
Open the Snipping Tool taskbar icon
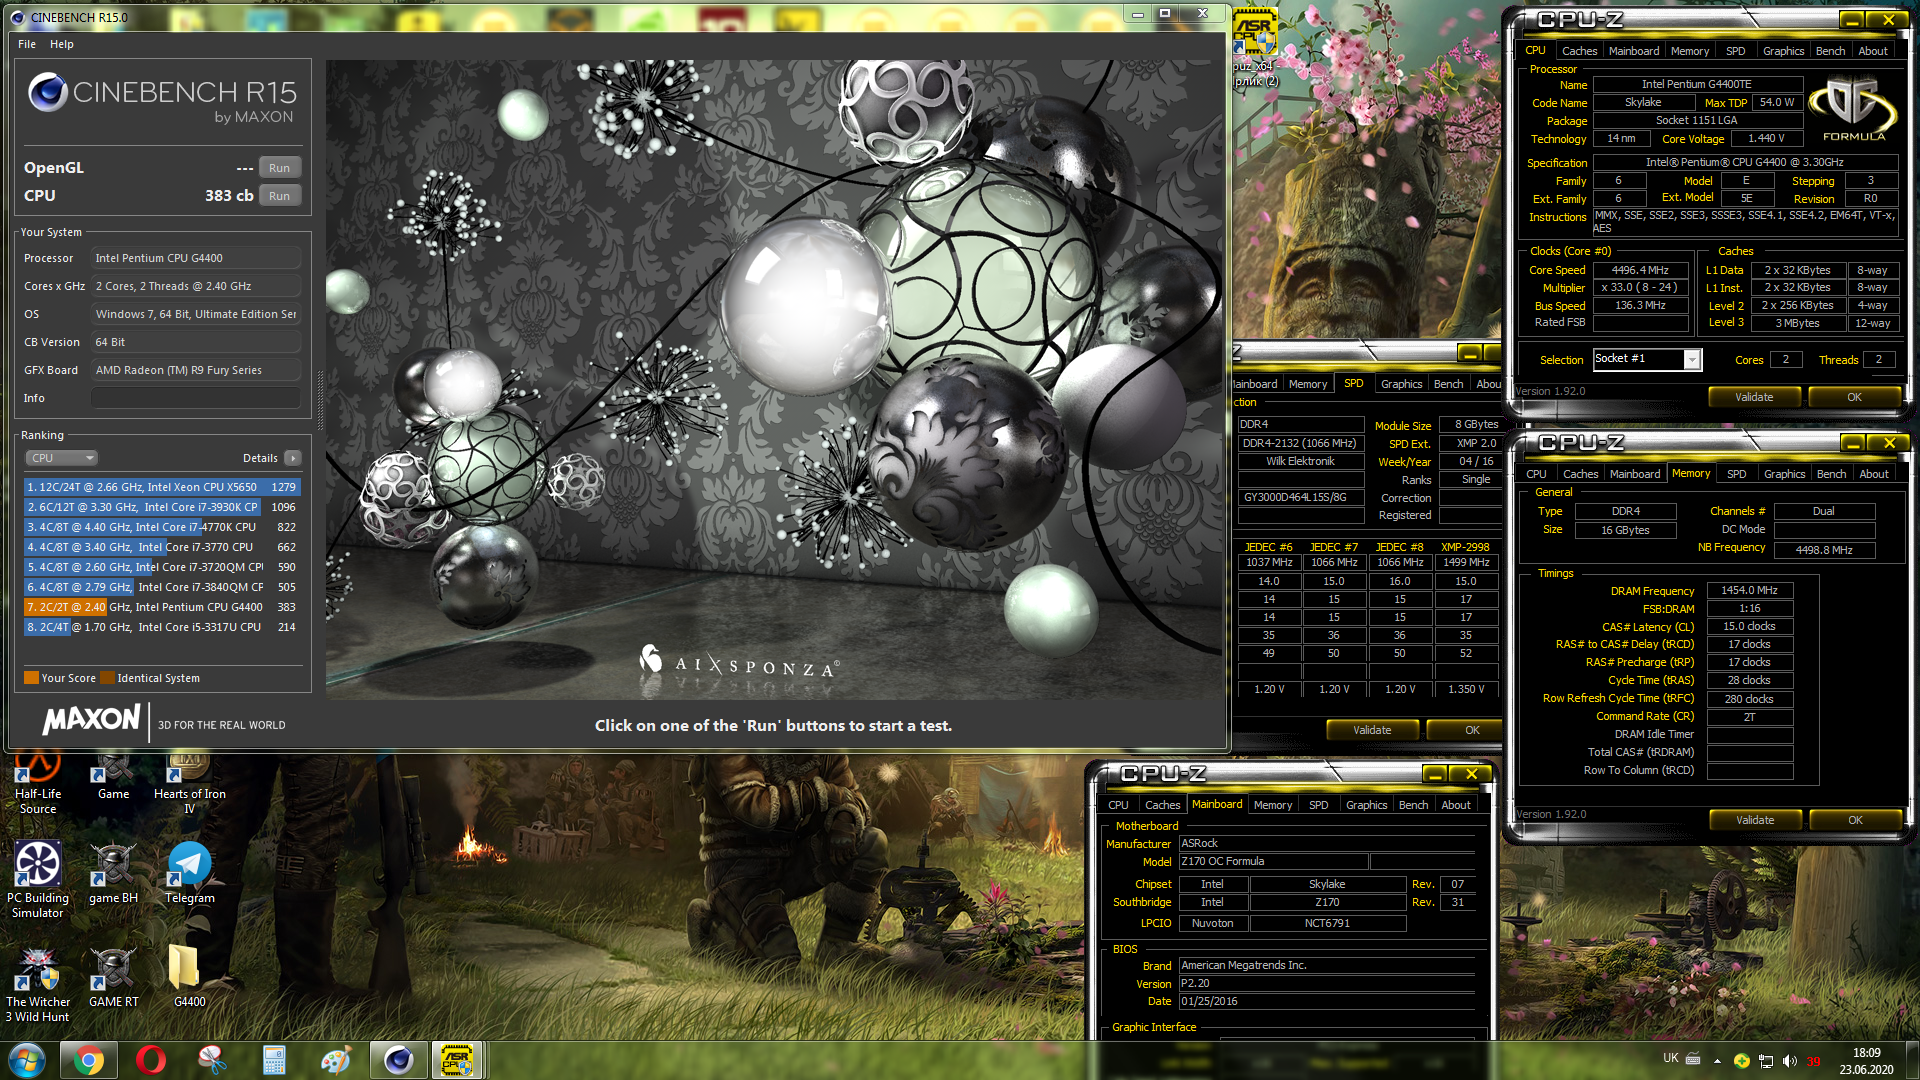(x=212, y=1059)
